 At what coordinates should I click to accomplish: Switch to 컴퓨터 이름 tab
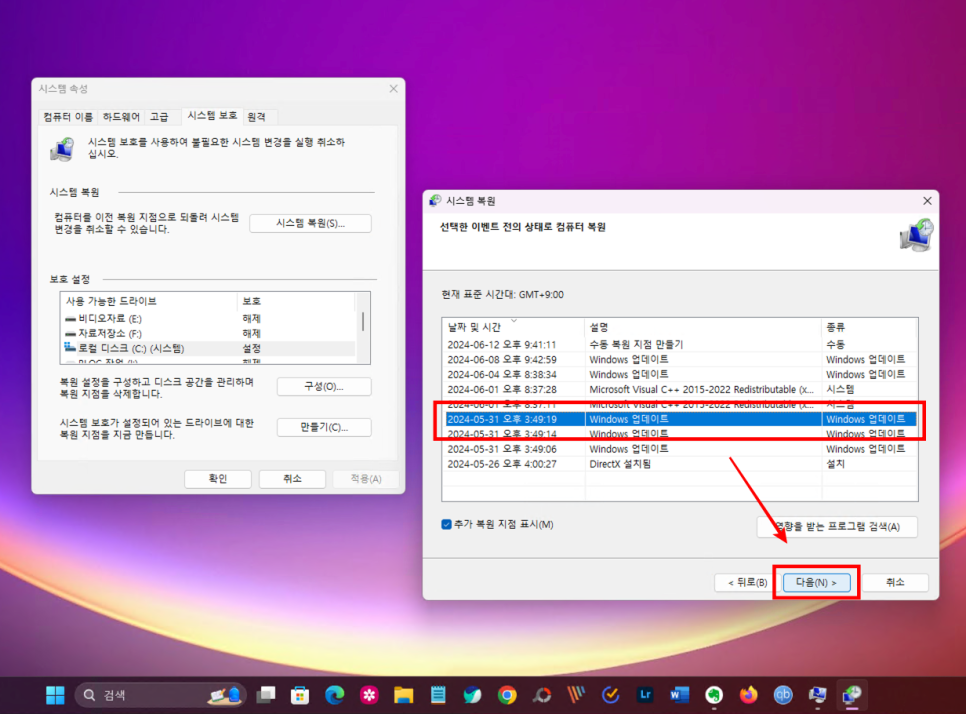(68, 116)
